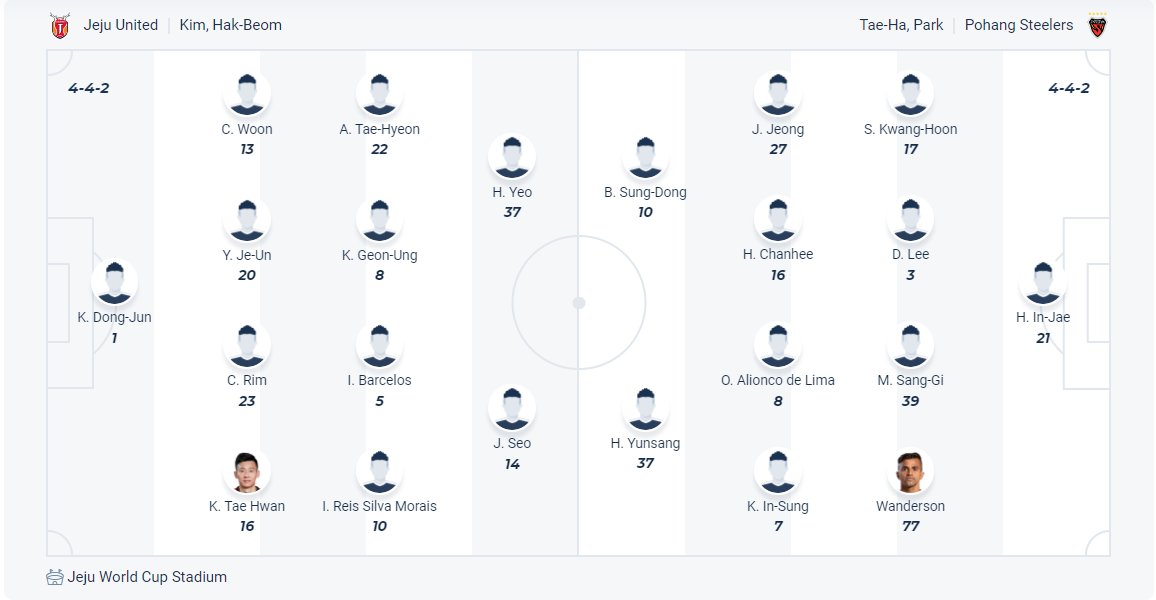Click coach name Kim, Hak-Beom
Image resolution: width=1156 pixels, height=600 pixels.
tap(231, 25)
